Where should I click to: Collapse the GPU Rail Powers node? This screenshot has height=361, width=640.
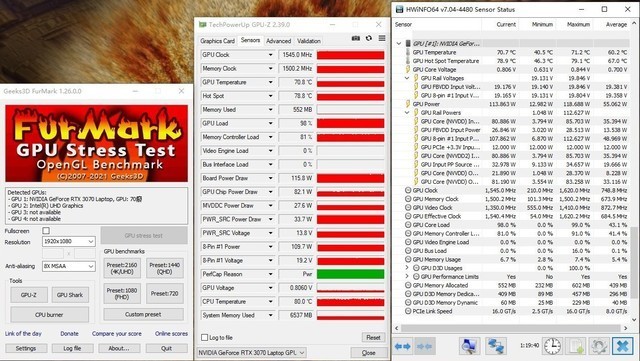(407, 112)
